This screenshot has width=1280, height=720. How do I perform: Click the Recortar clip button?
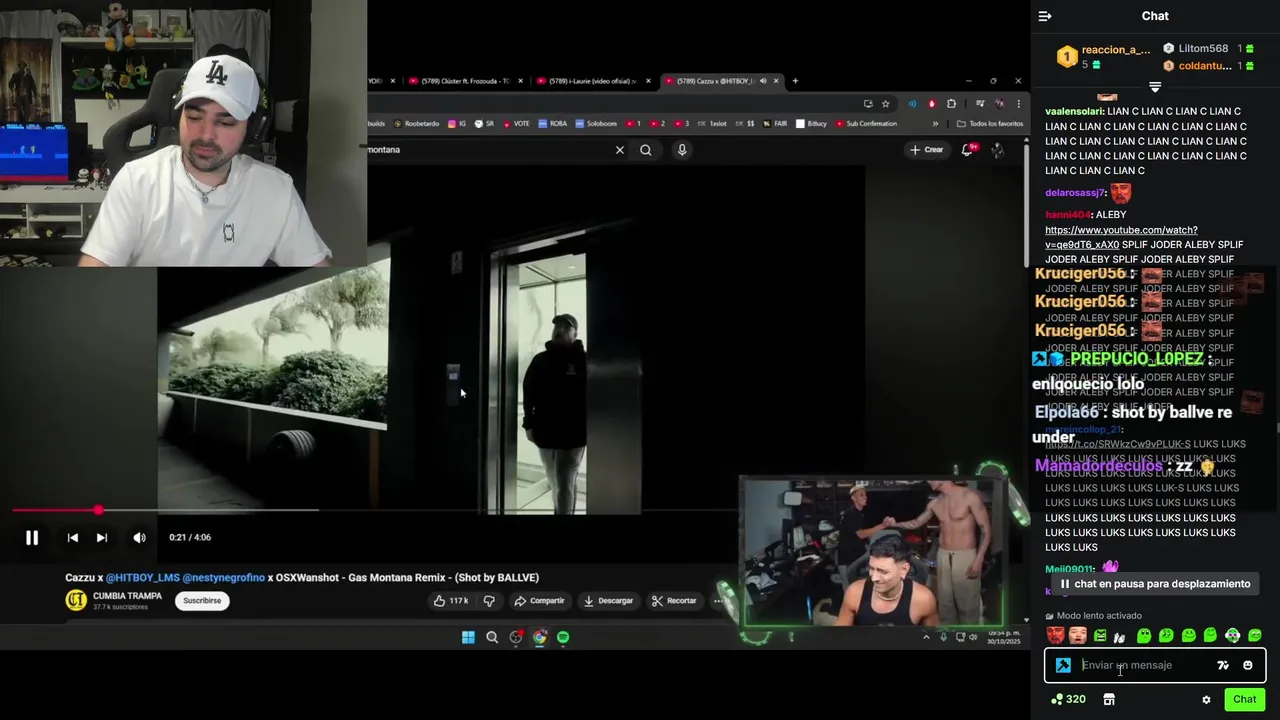[674, 601]
